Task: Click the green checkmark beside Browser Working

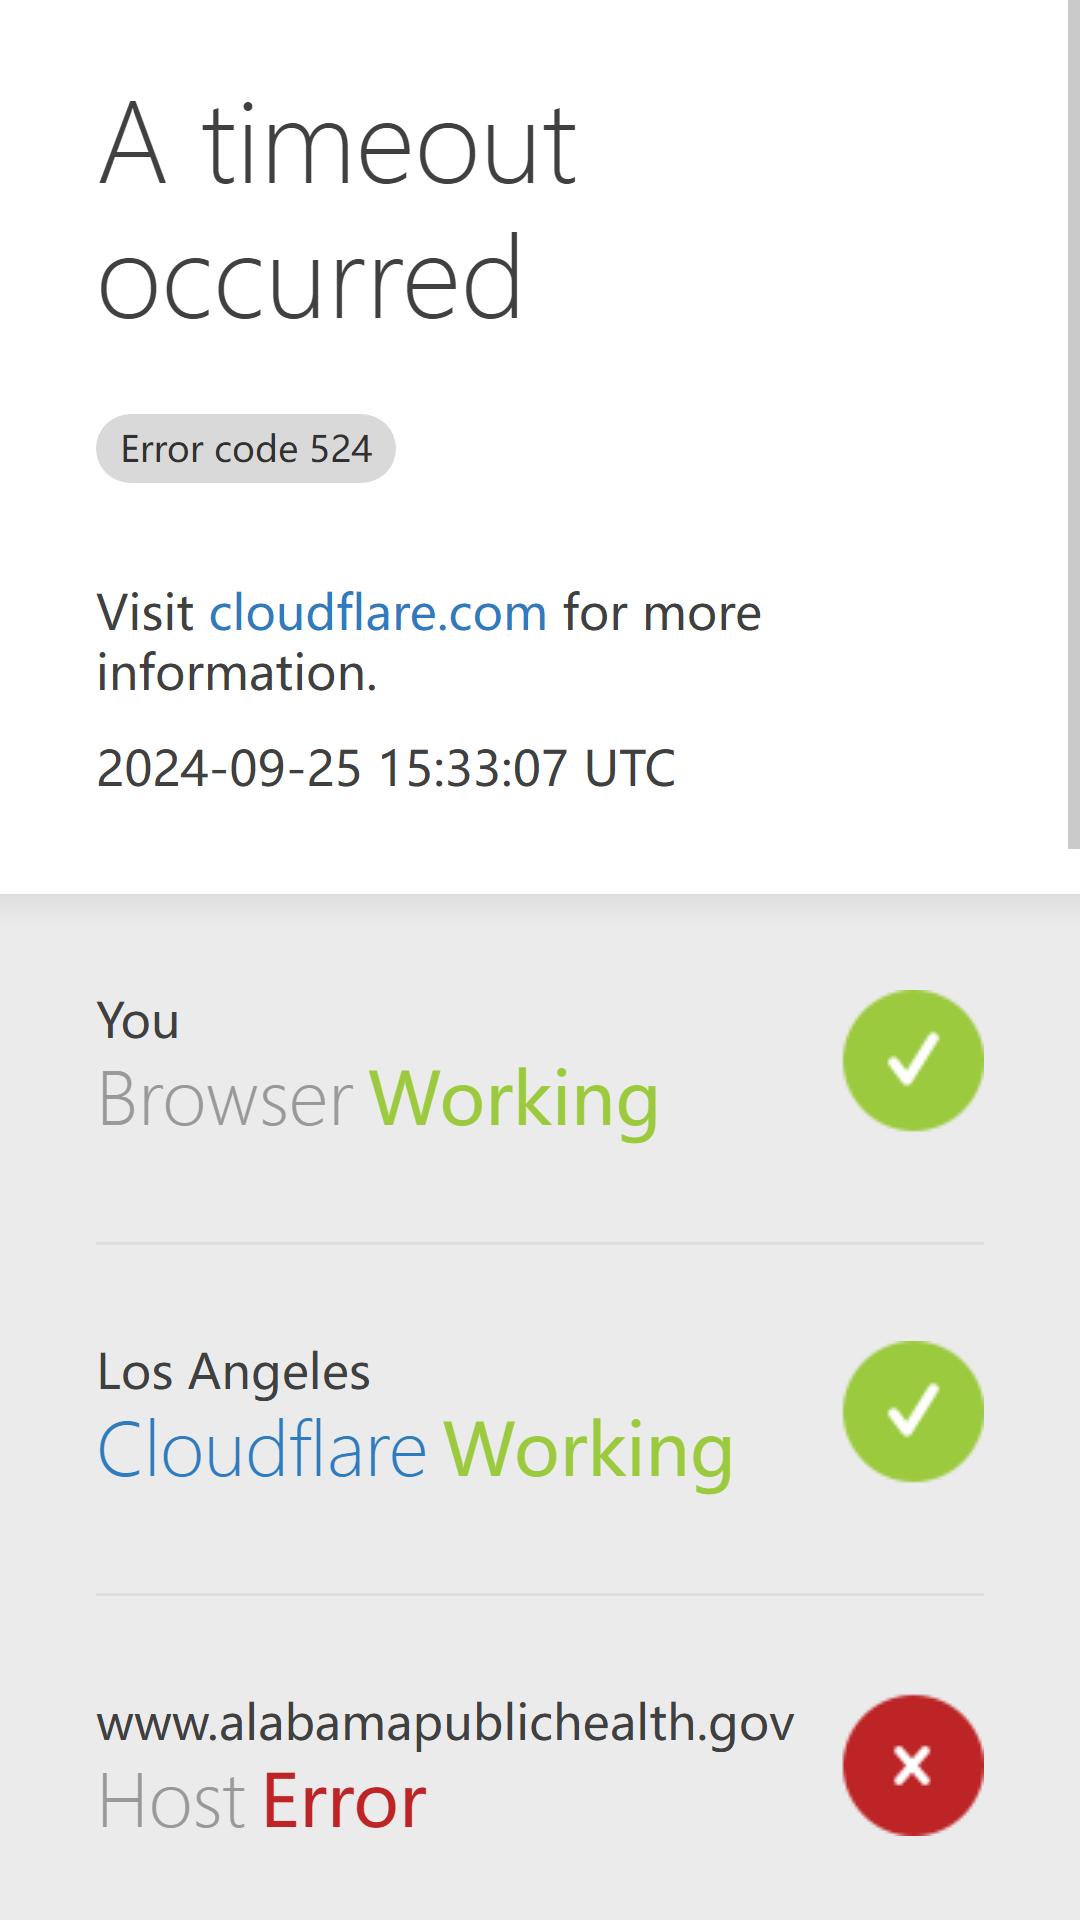Action: (913, 1060)
